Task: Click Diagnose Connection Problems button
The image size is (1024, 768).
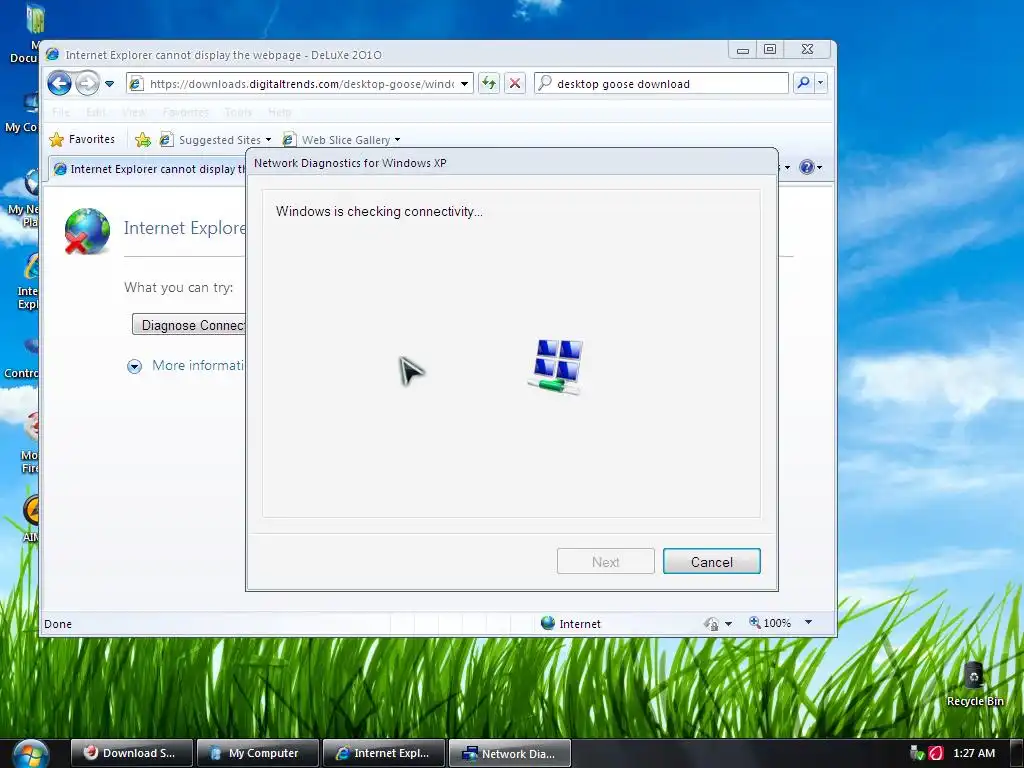Action: coord(189,325)
